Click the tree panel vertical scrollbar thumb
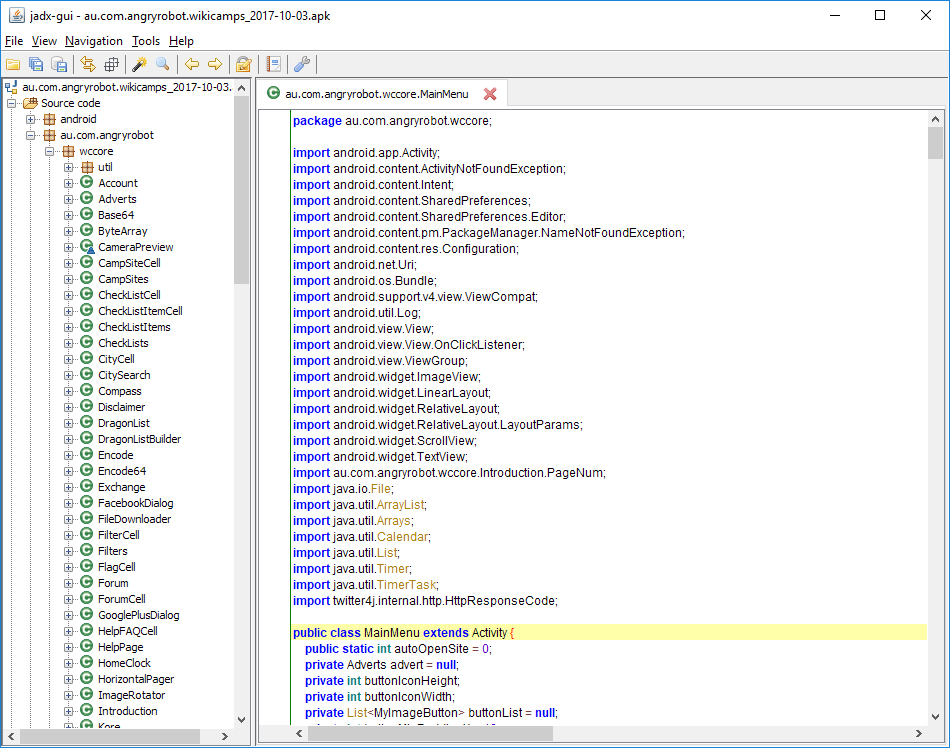 pyautogui.click(x=241, y=190)
